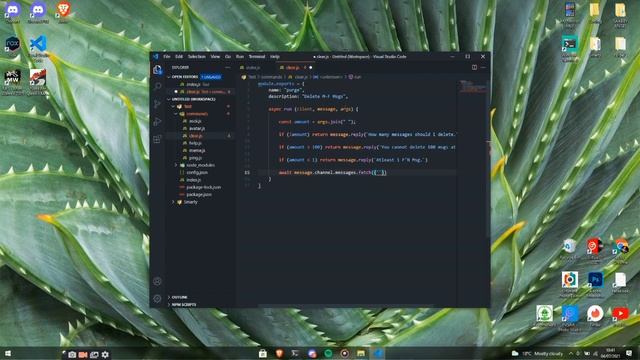Select clear.js in commands folder tree
This screenshot has width=640, height=360.
[196, 136]
